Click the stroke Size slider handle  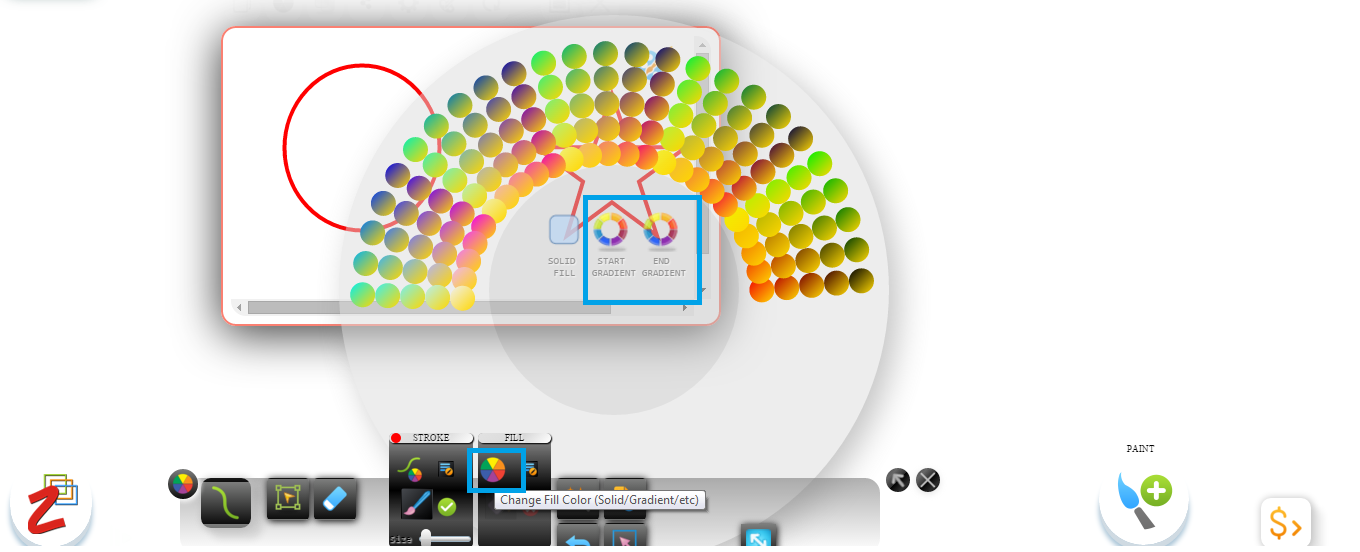click(x=426, y=539)
